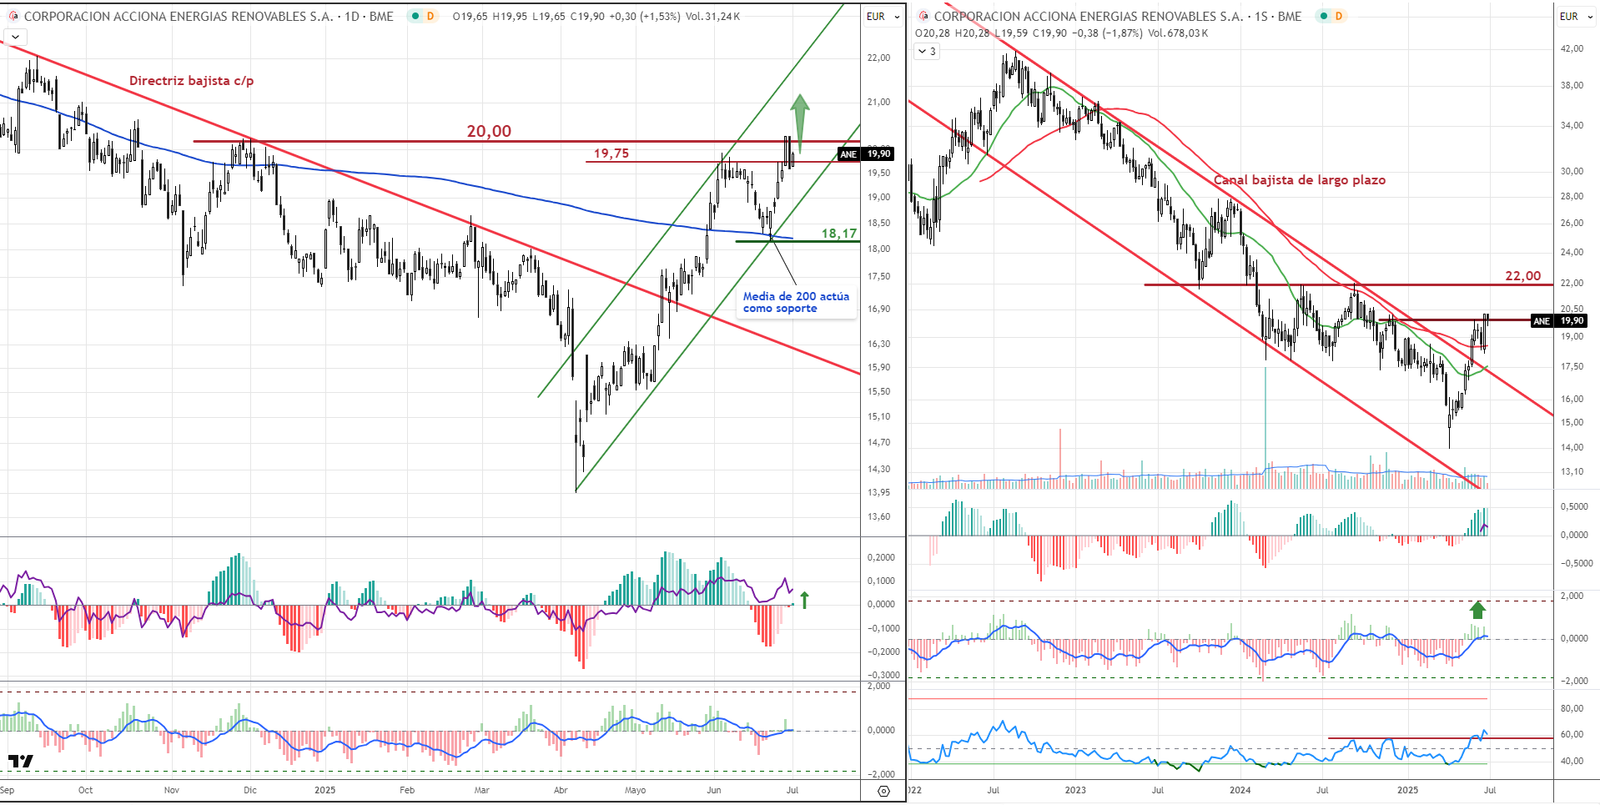Screen dimensions: 1600x805
Task: Click the TradingView logo on the left chart
Action: tap(20, 761)
